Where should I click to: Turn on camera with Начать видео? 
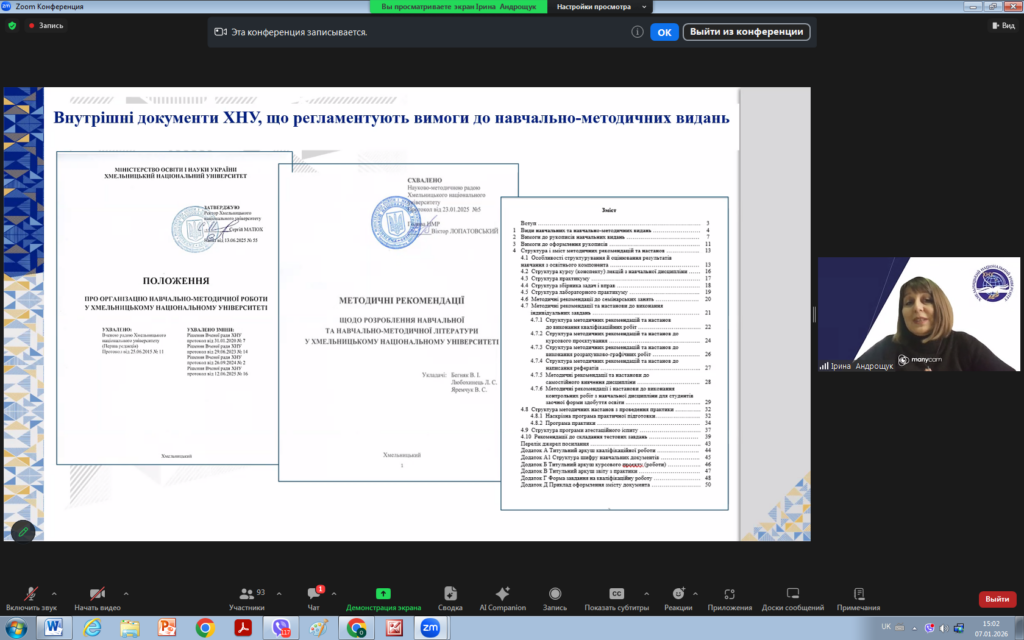(x=97, y=598)
